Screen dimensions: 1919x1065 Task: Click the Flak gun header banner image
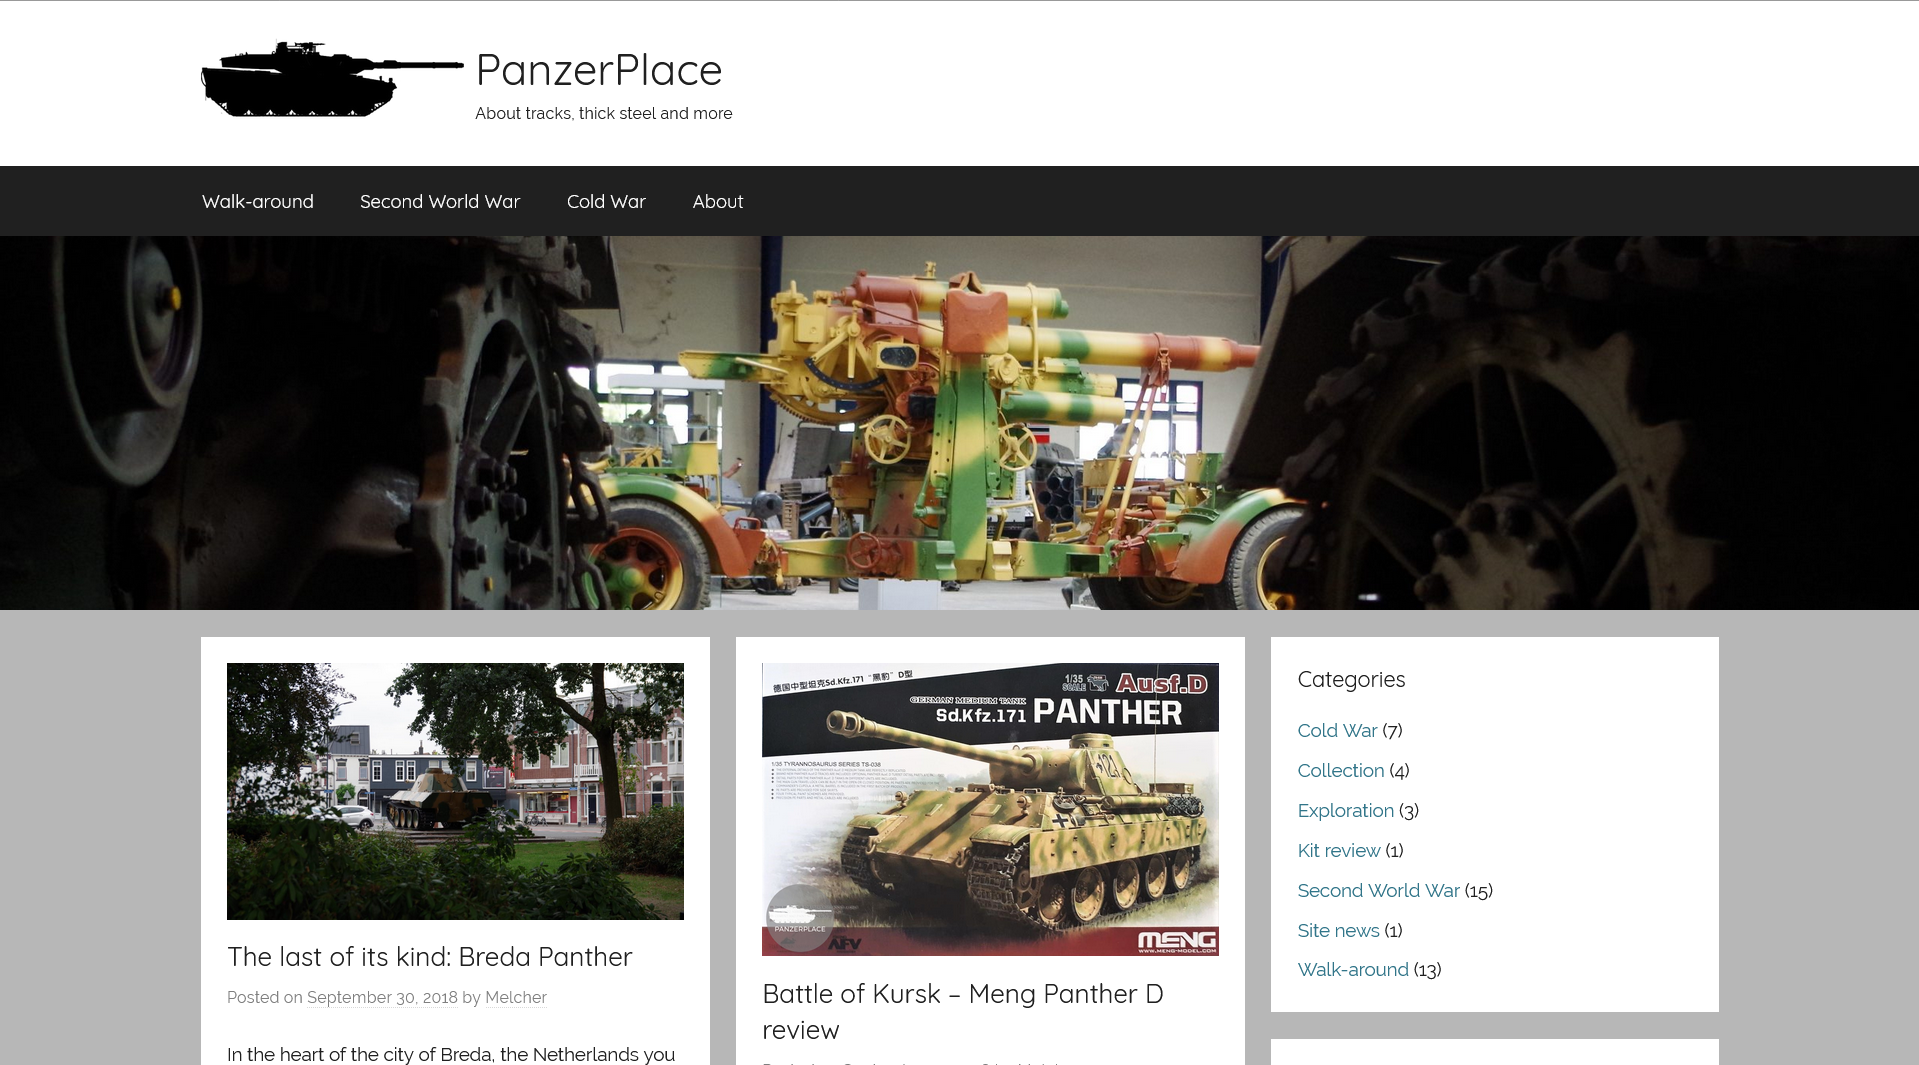pos(959,423)
